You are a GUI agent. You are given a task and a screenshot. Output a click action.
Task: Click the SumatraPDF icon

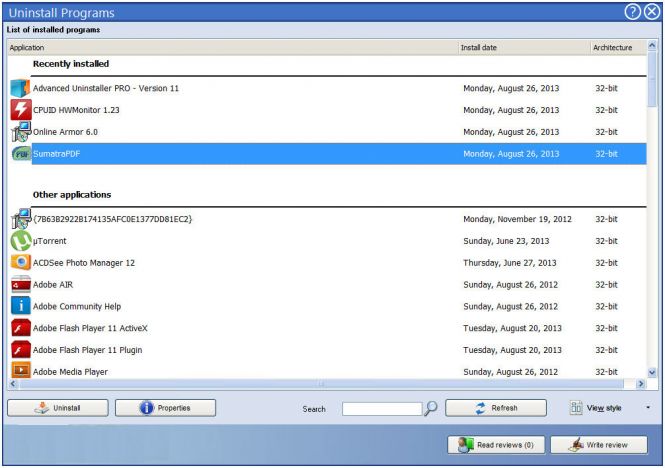point(21,154)
